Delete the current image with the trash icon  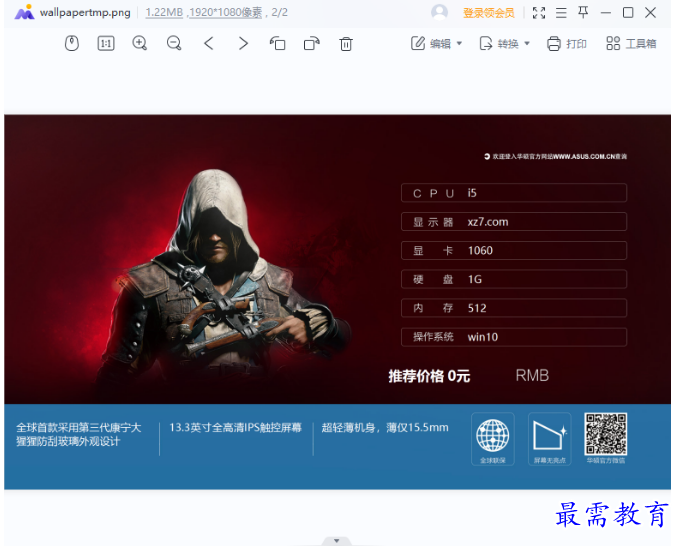click(346, 44)
